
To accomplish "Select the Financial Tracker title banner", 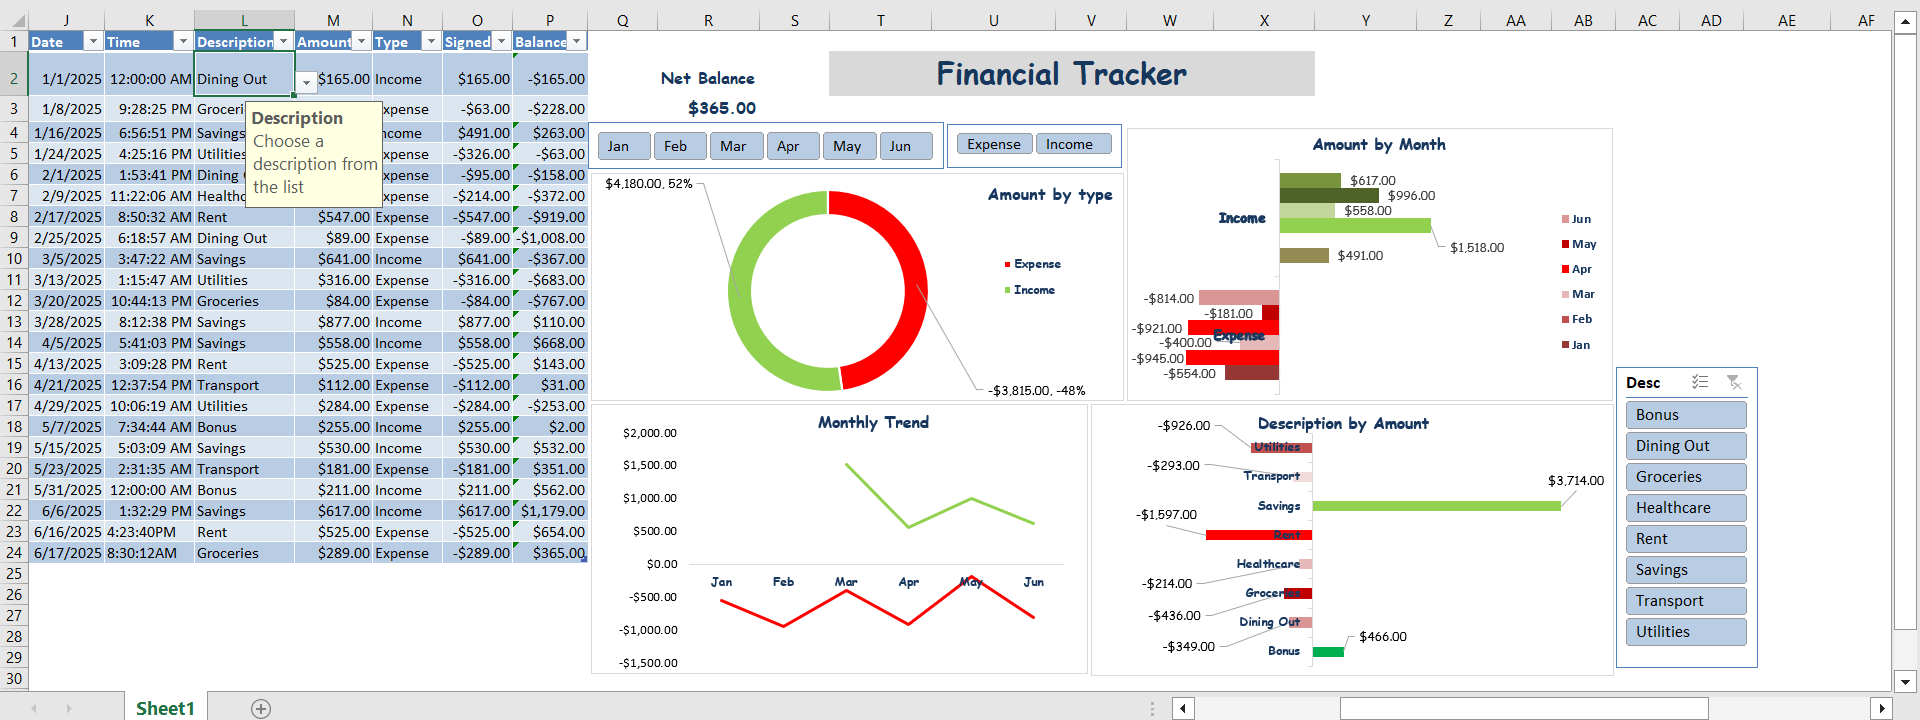I will click(x=1071, y=74).
